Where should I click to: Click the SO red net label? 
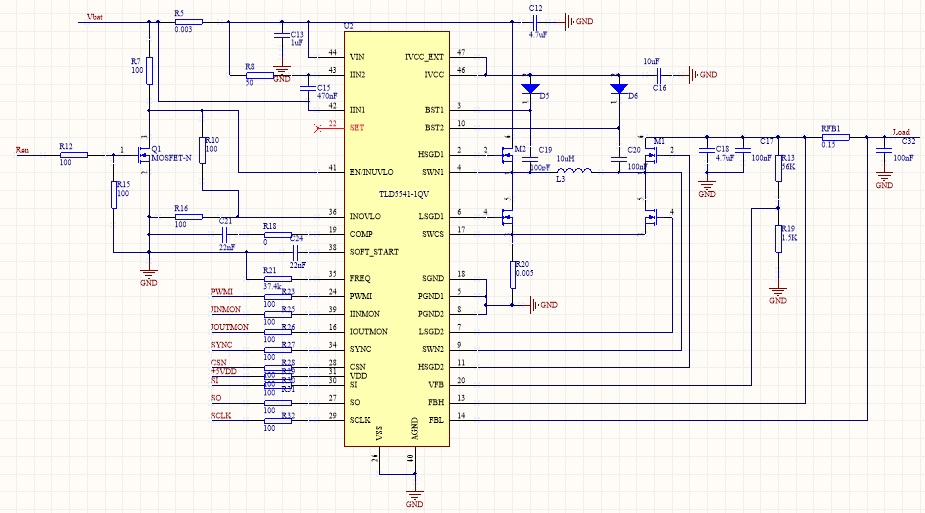[x=216, y=398]
